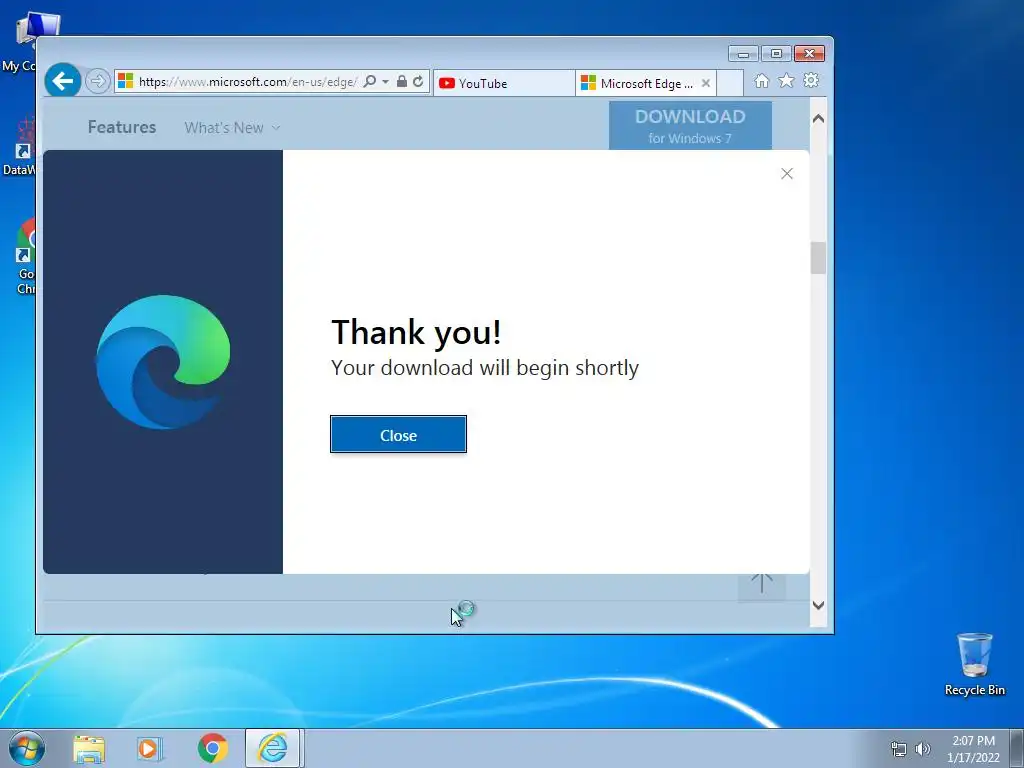The image size is (1024, 768).
Task: Click the Show desktop strip on taskbar
Action: point(1017,748)
